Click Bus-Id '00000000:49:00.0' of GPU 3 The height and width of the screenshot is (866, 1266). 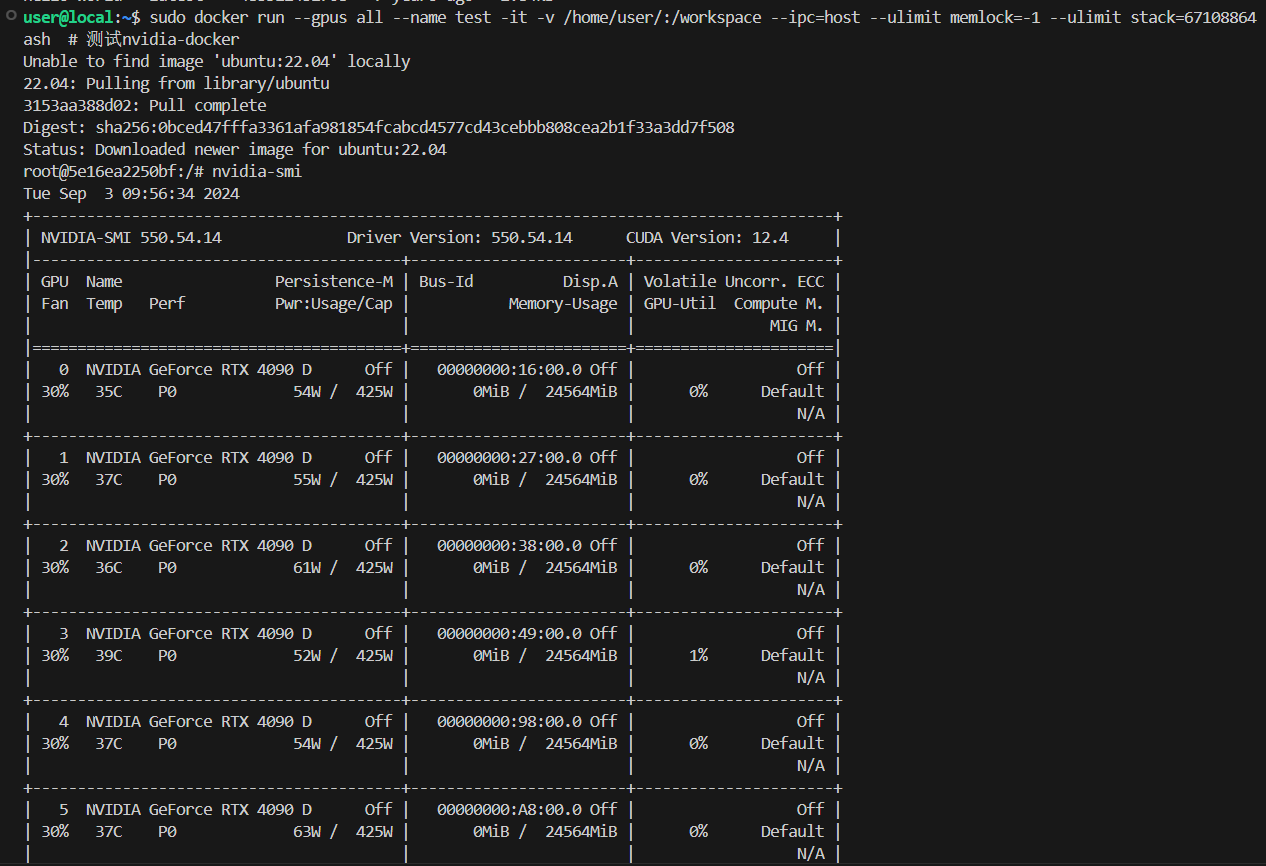(x=509, y=634)
